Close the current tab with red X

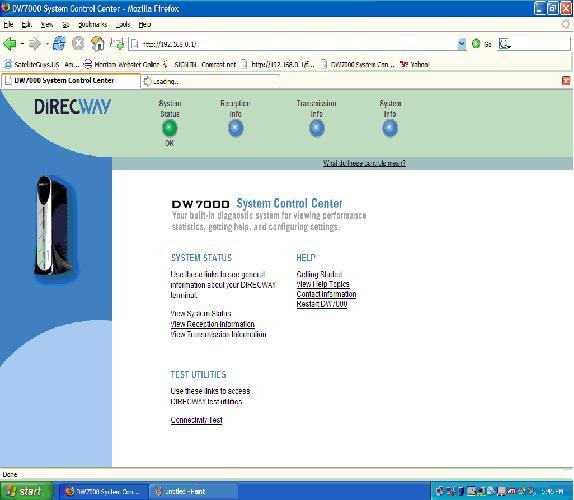[x=566, y=81]
